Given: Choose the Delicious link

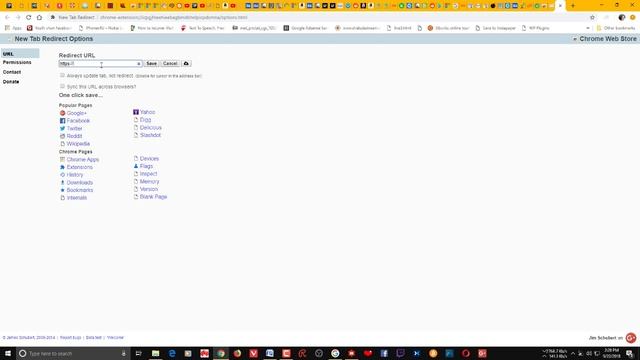Looking at the screenshot, I should pos(151,127).
